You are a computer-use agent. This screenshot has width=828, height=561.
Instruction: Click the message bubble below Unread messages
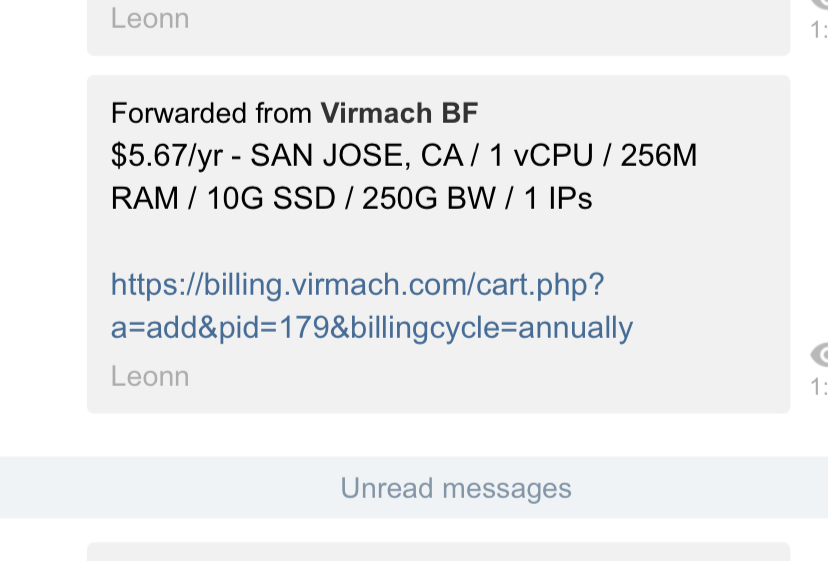[x=438, y=552]
